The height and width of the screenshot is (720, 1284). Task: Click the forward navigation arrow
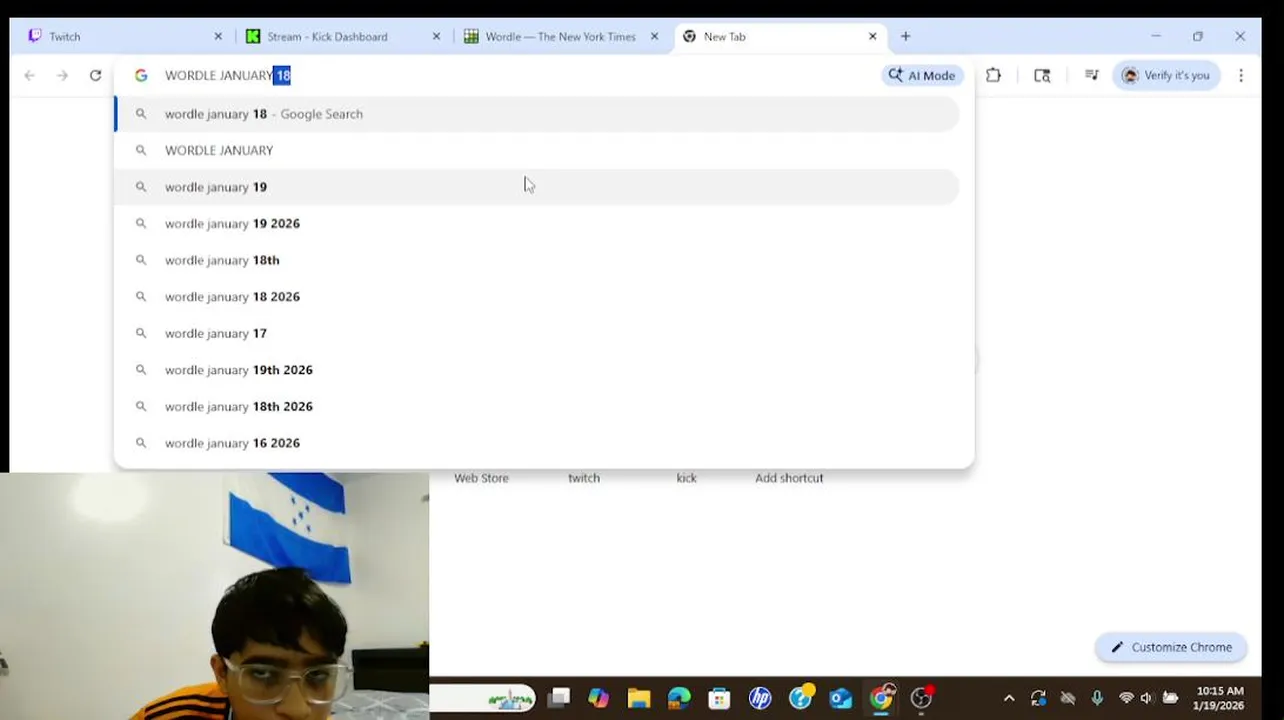pyautogui.click(x=62, y=75)
